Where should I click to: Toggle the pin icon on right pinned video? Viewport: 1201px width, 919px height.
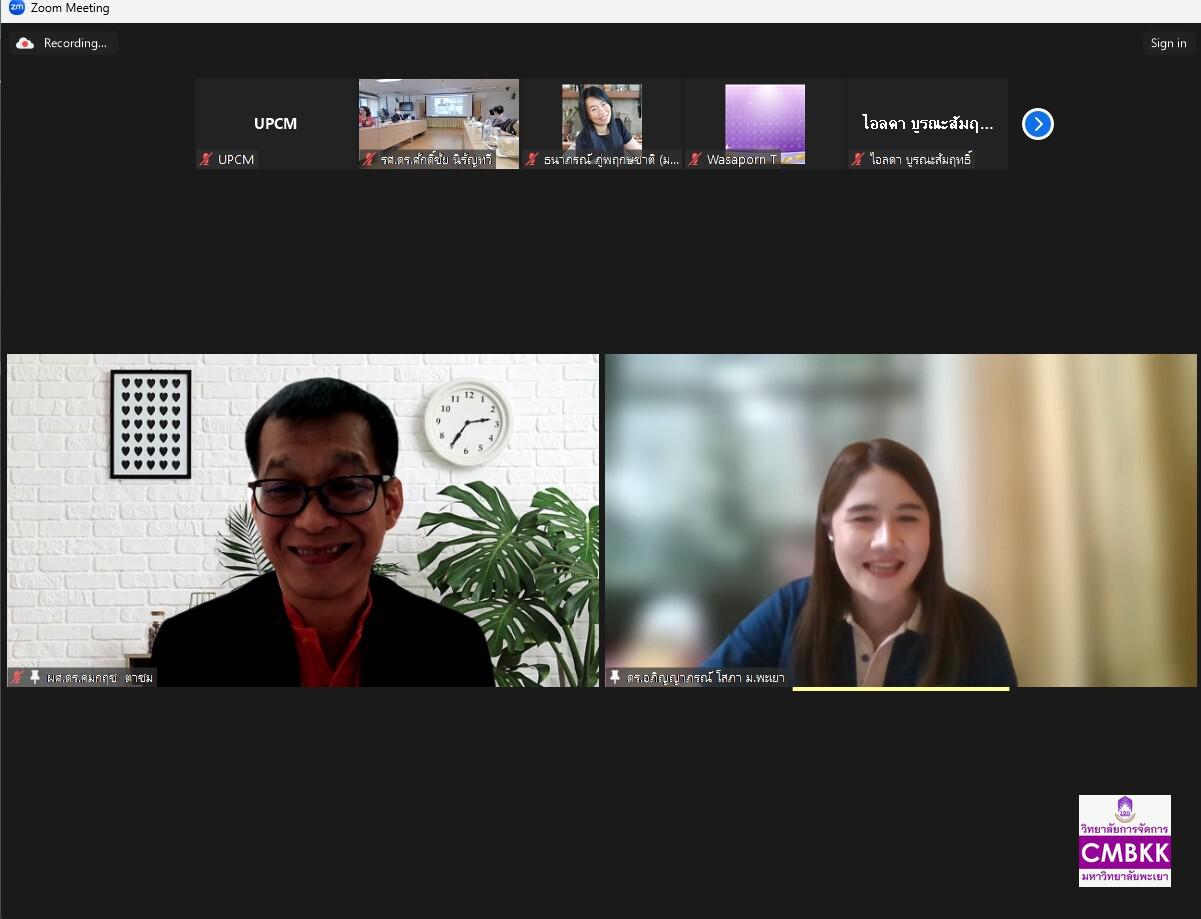615,677
